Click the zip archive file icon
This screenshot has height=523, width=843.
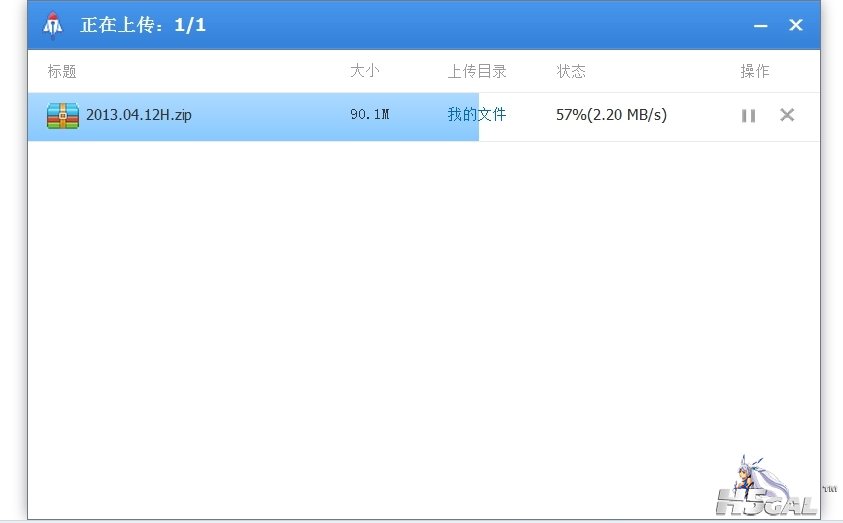coord(63,116)
